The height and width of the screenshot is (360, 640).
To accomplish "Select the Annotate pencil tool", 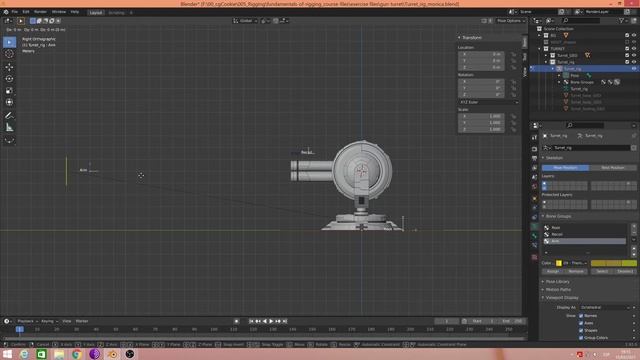I will click(x=9, y=116).
